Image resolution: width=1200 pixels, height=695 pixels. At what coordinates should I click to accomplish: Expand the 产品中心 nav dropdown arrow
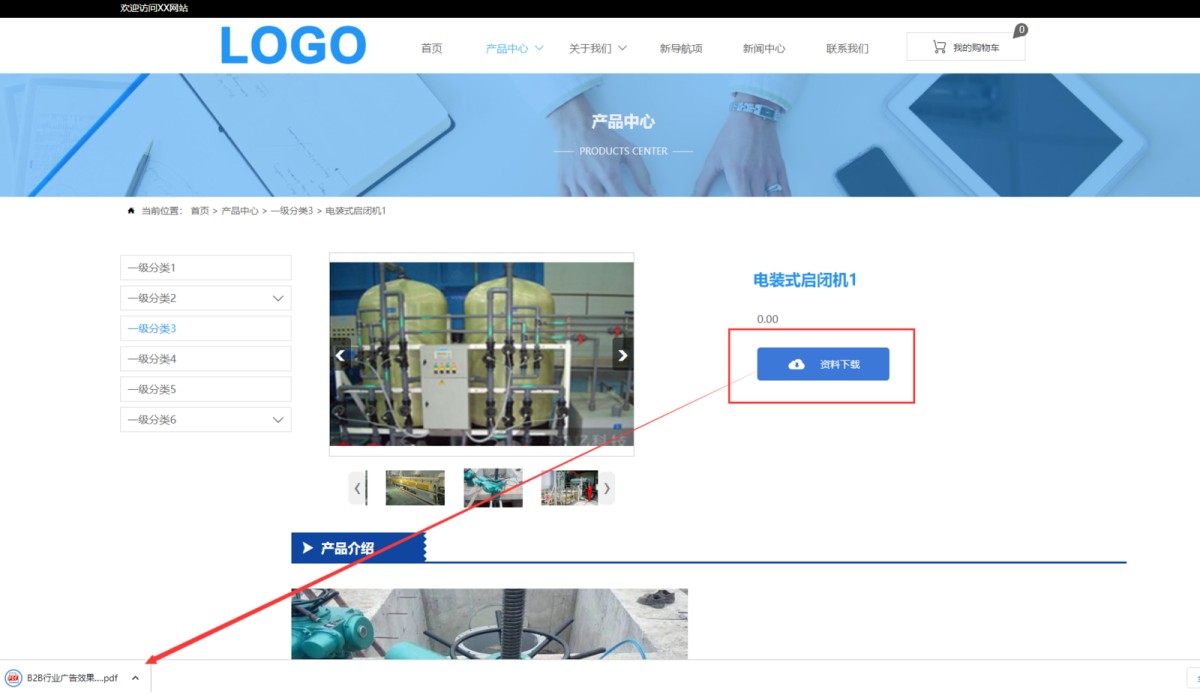click(539, 47)
